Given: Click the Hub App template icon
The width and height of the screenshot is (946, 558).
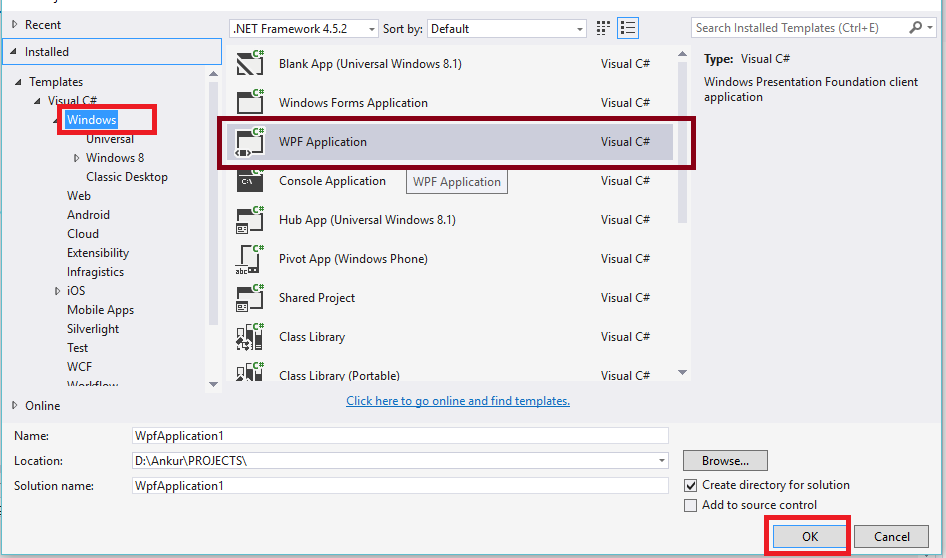Looking at the screenshot, I should [249, 220].
